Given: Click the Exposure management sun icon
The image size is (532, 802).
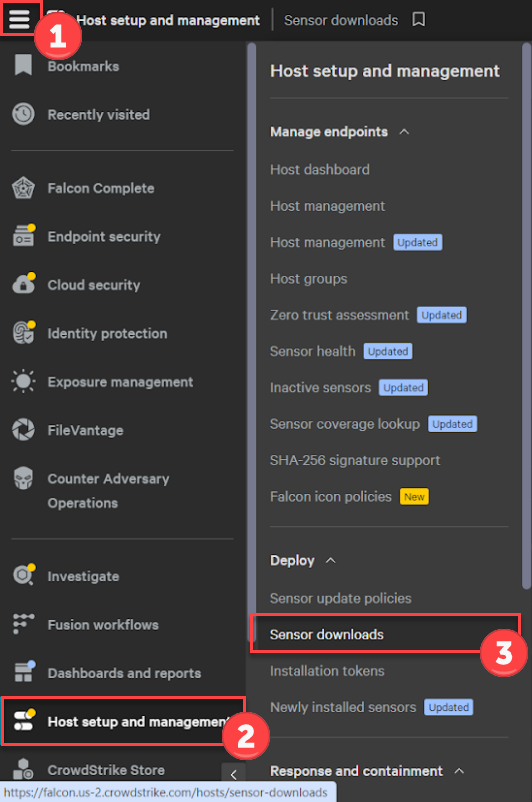Looking at the screenshot, I should (x=23, y=382).
